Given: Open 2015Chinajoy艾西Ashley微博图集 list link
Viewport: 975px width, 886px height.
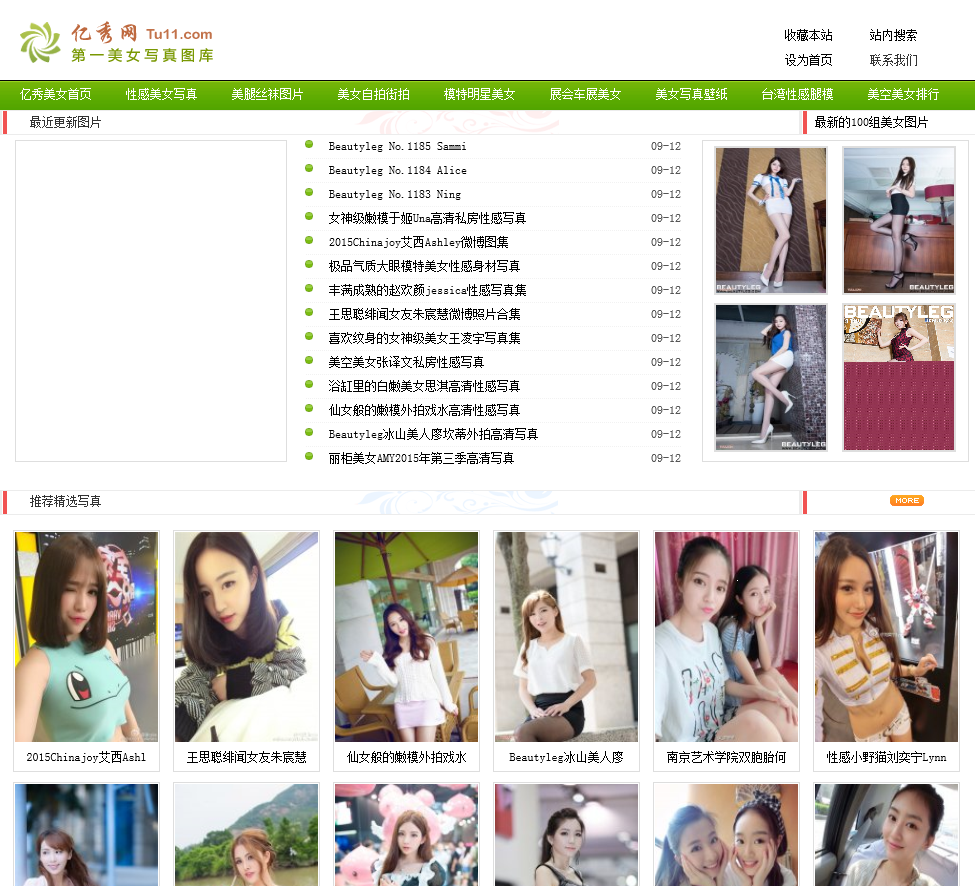Looking at the screenshot, I should click(418, 242).
